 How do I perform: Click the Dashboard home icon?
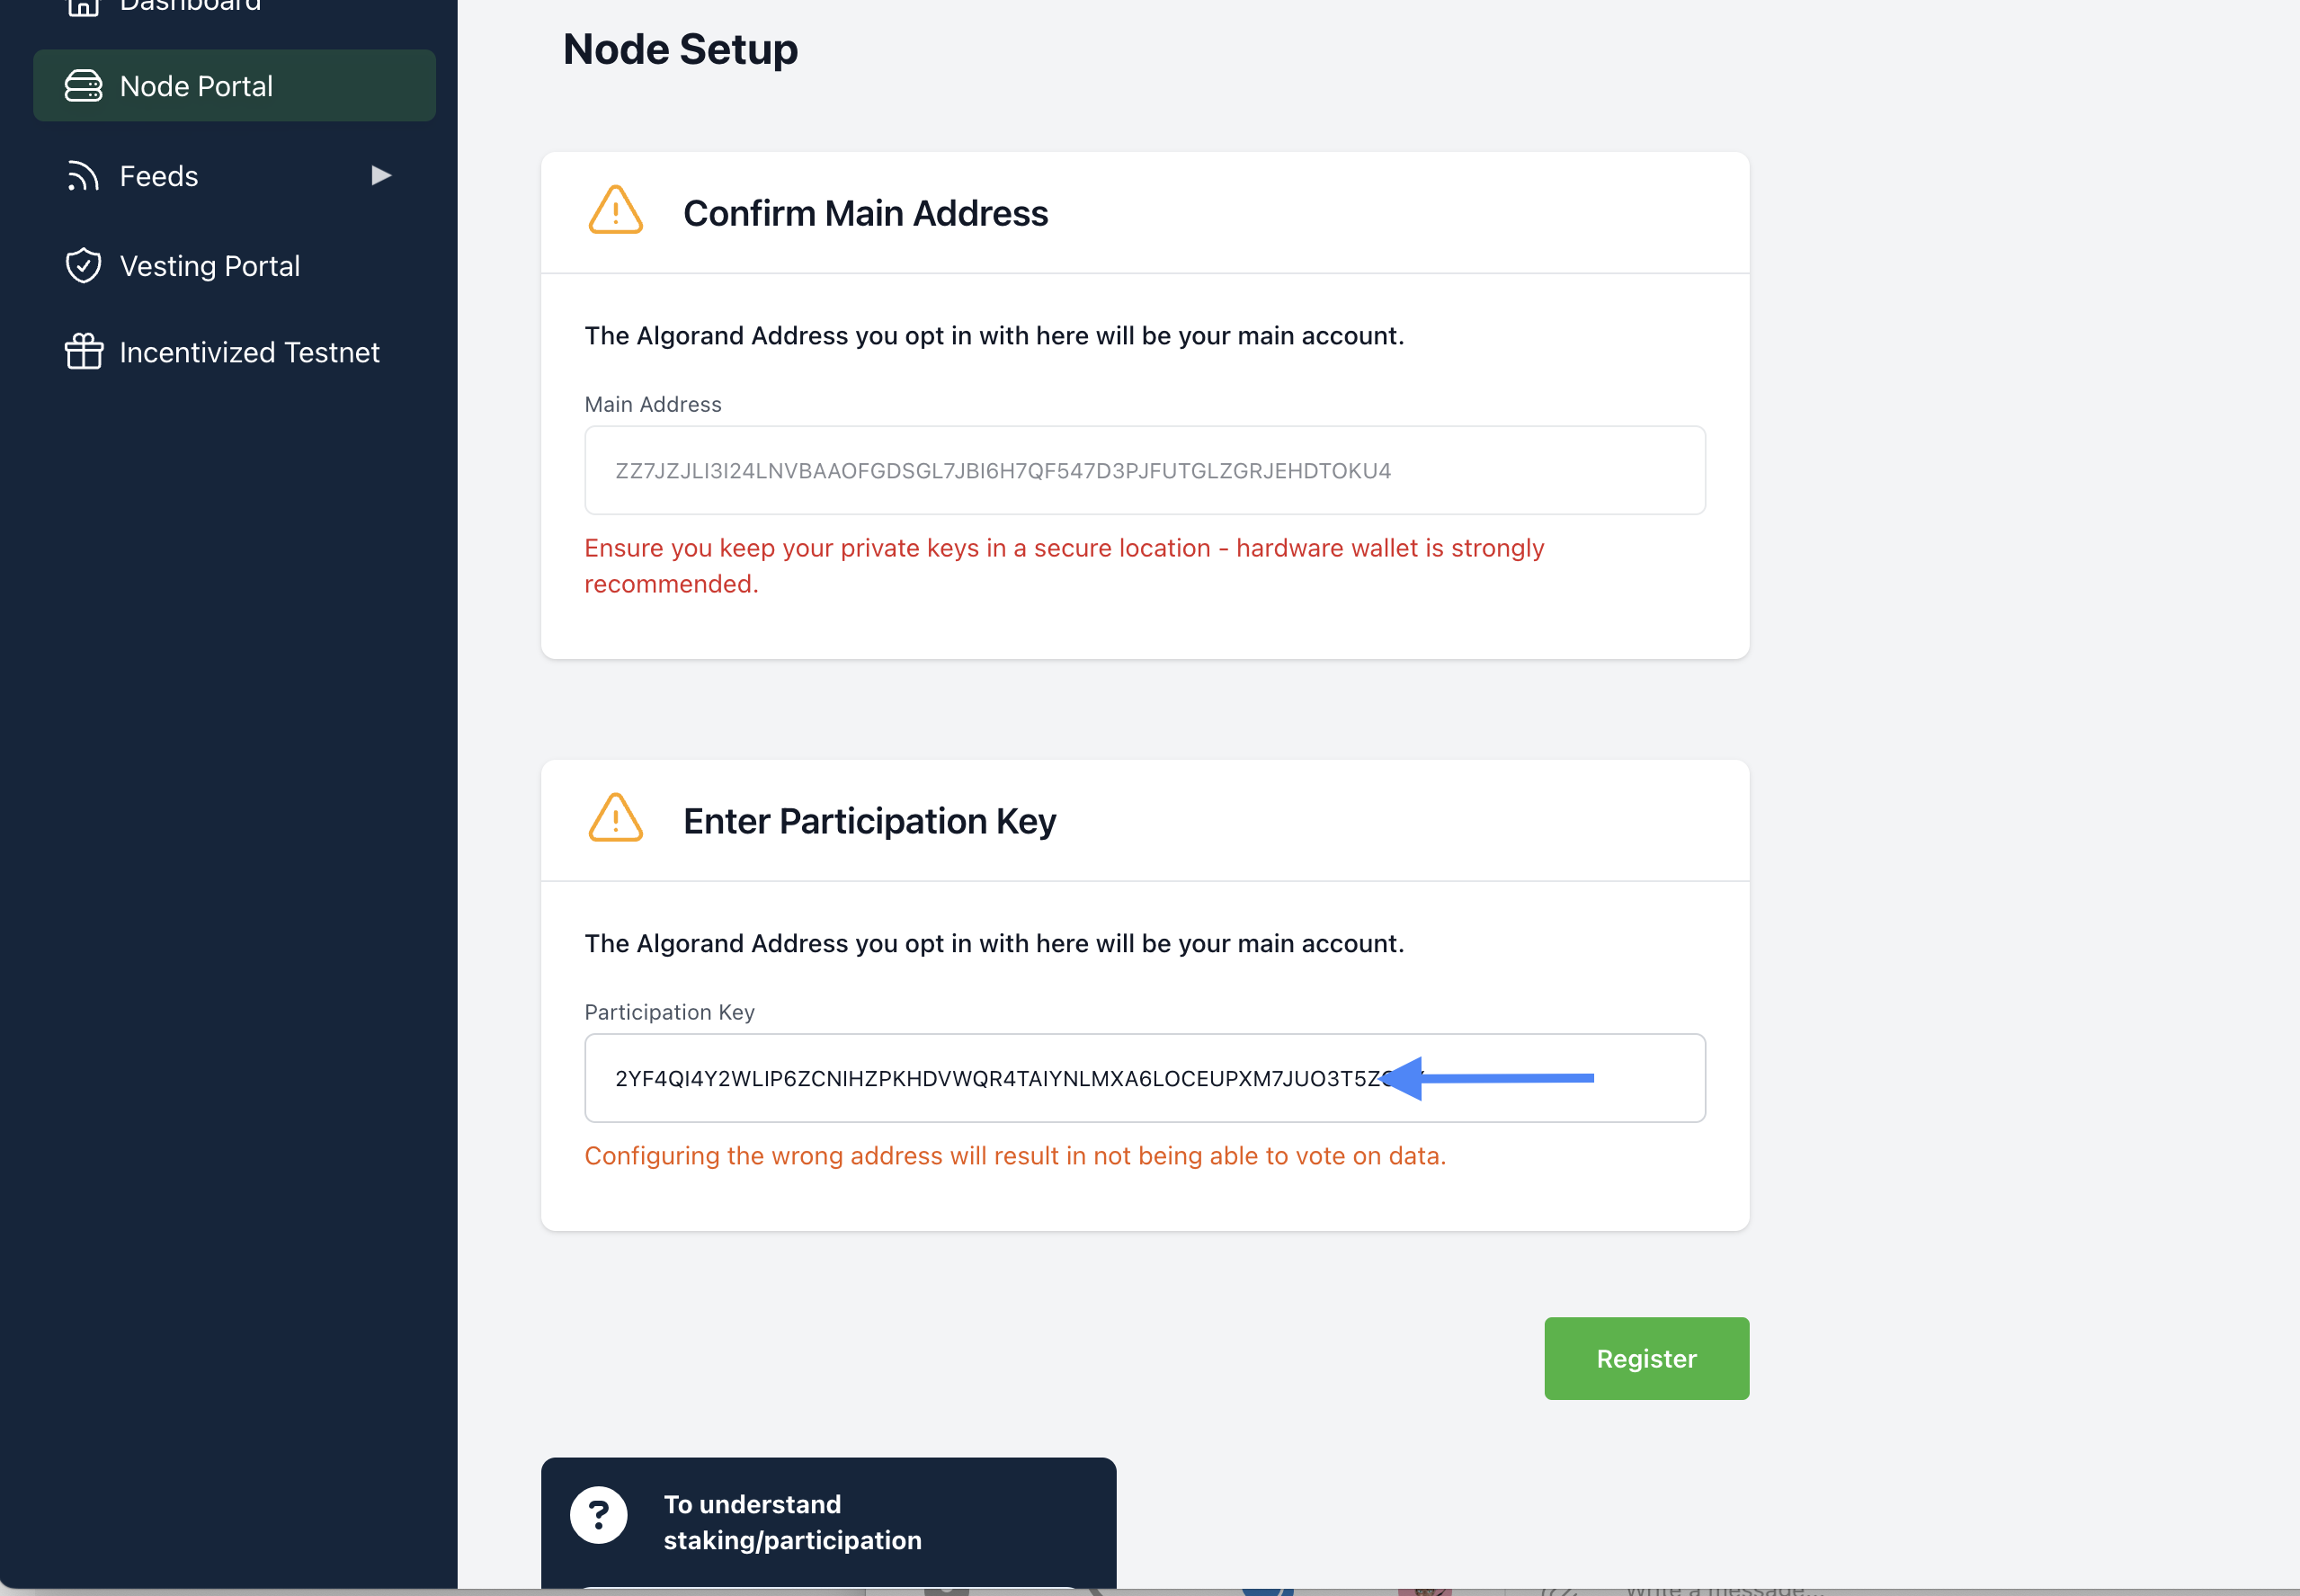83,6
